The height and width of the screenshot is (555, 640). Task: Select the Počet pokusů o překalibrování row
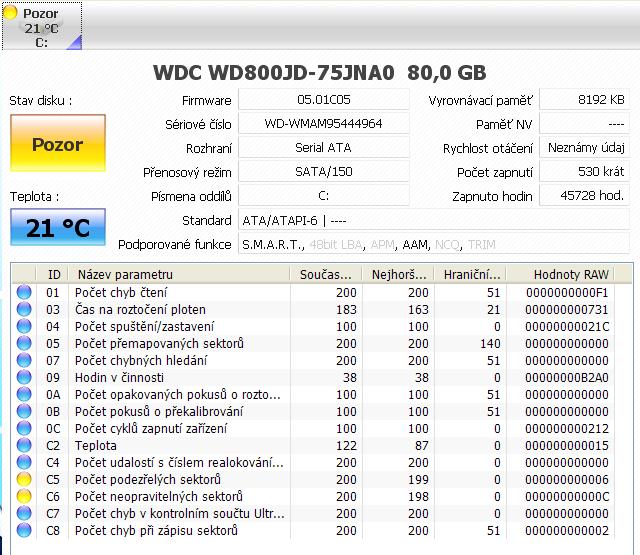313,411
